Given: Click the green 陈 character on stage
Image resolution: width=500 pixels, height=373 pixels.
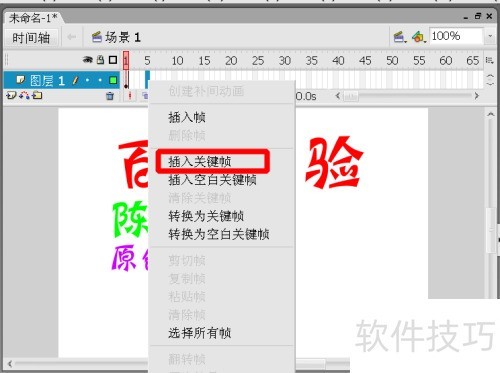Looking at the screenshot, I should [130, 219].
